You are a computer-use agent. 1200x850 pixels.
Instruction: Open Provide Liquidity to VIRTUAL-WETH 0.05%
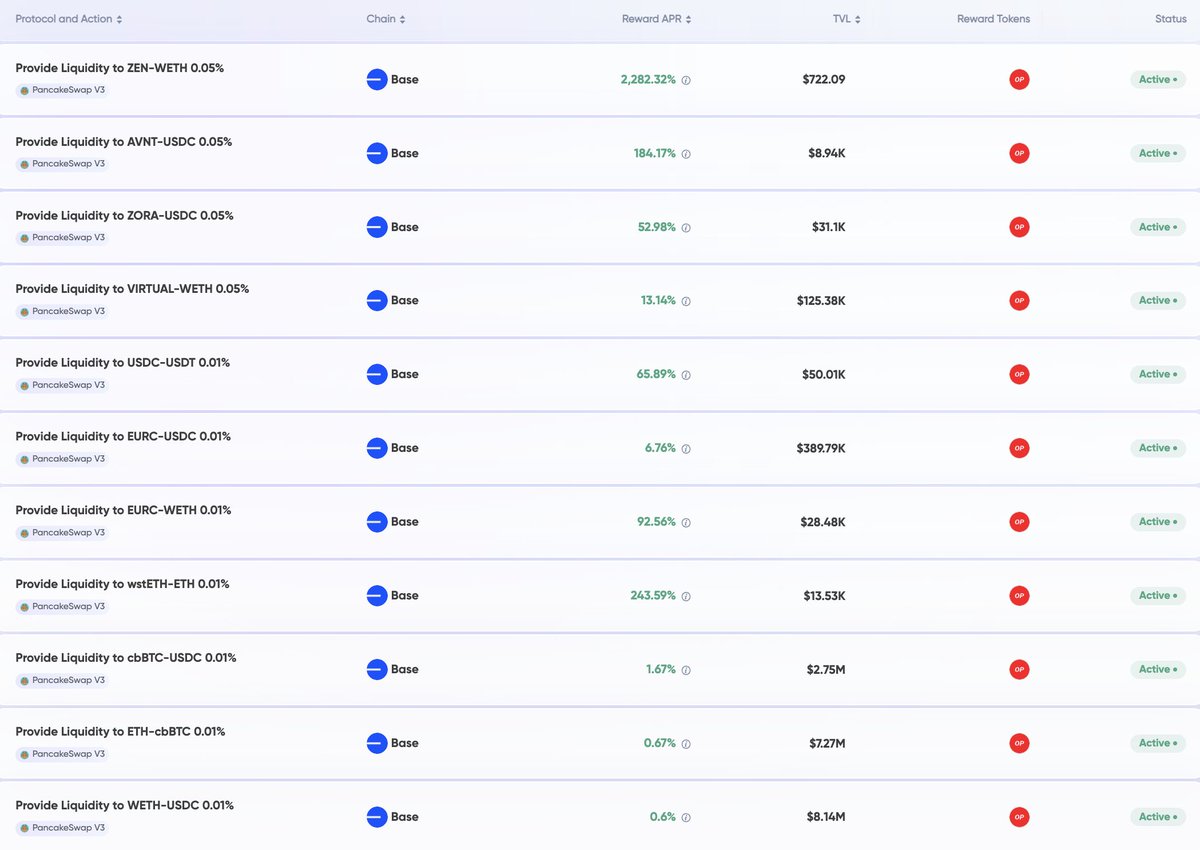[132, 289]
